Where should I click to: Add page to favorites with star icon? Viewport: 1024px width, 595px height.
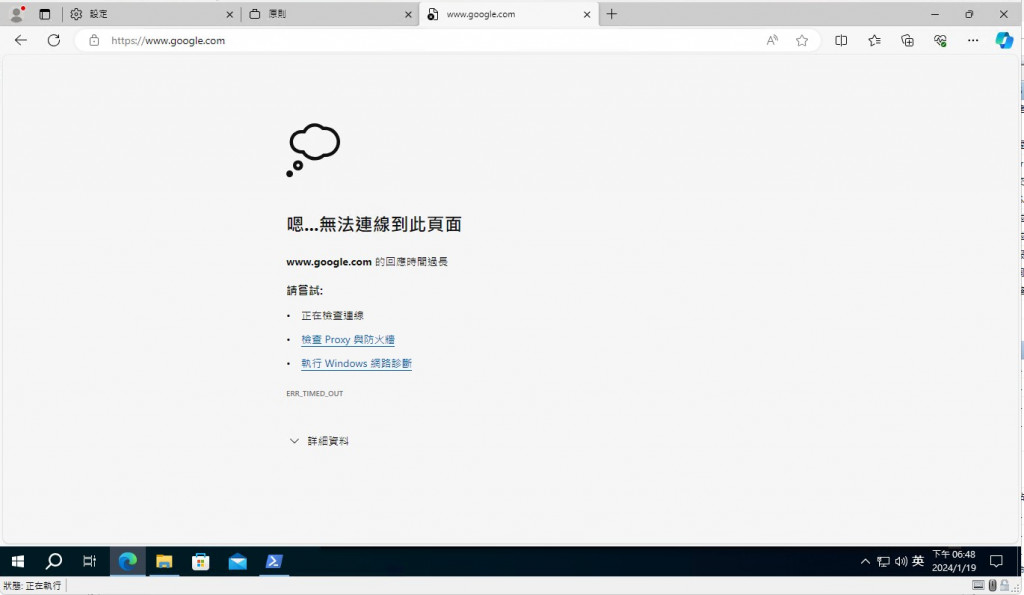click(x=802, y=40)
